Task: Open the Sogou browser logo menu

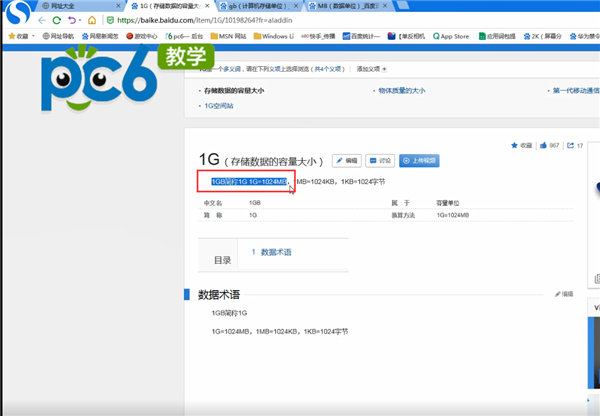Action: (x=18, y=12)
